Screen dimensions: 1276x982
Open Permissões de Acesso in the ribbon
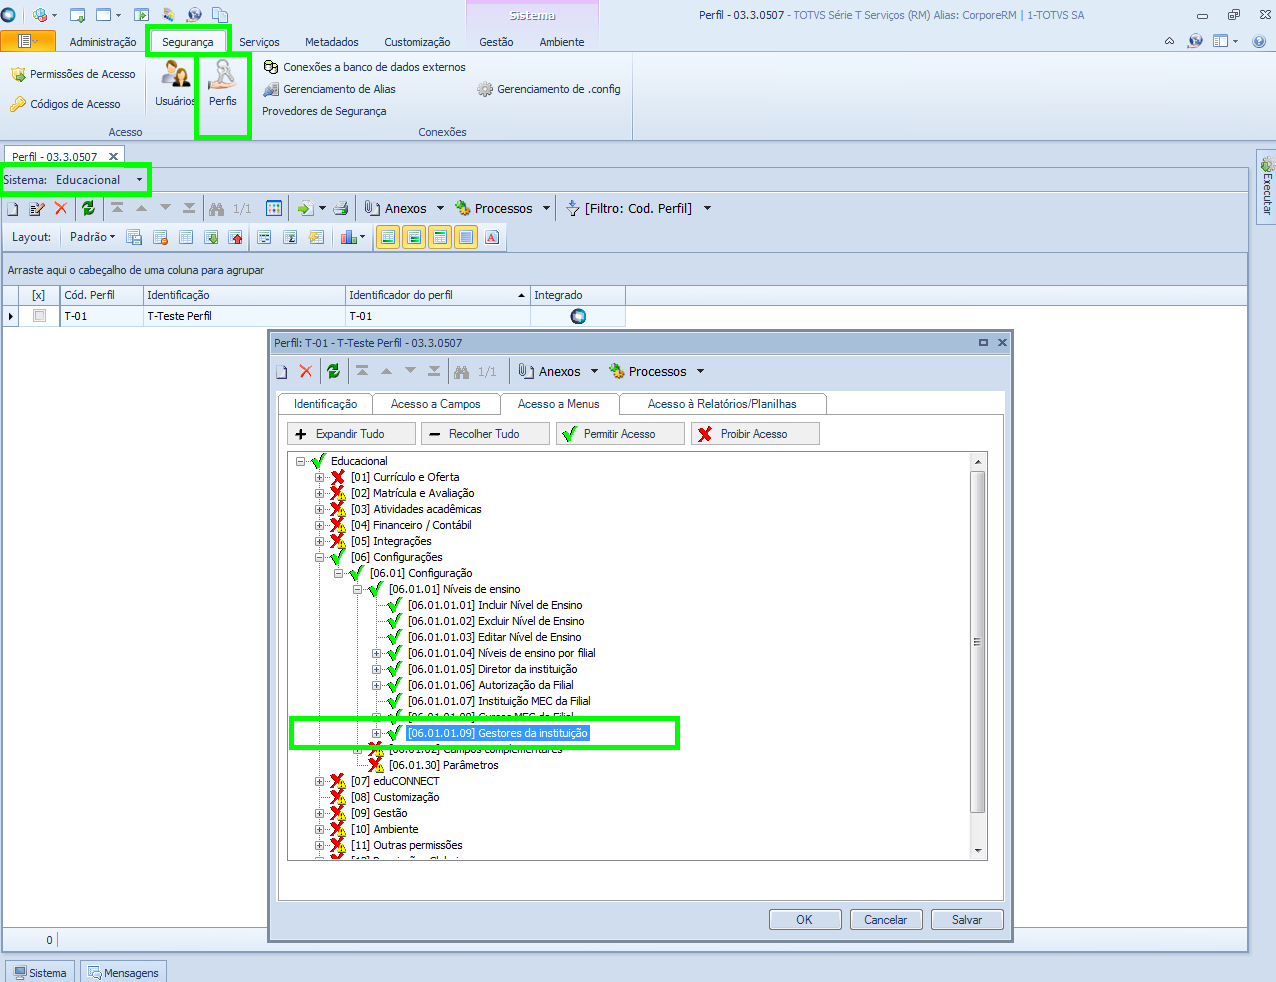[x=73, y=74]
